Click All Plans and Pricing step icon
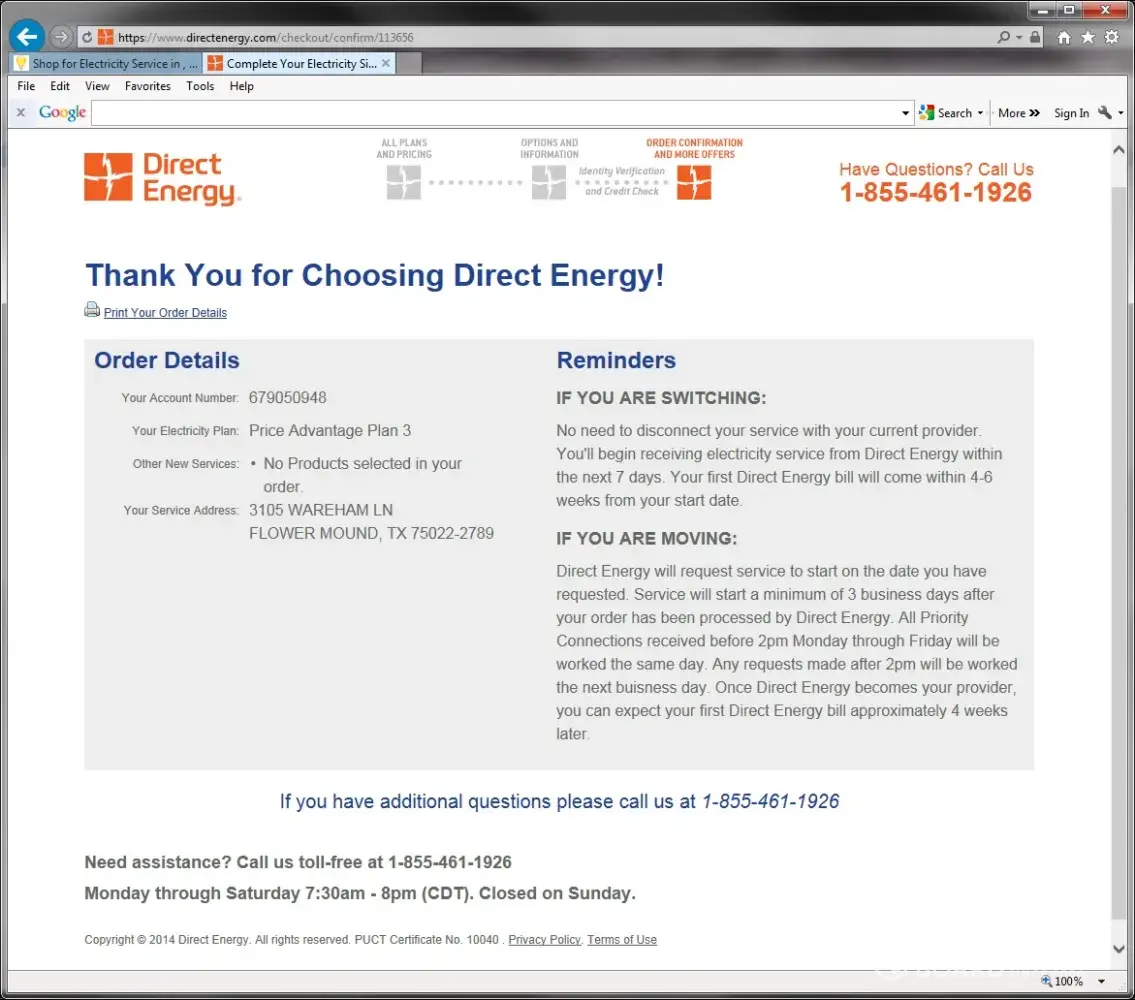1135x1000 pixels. 403,182
